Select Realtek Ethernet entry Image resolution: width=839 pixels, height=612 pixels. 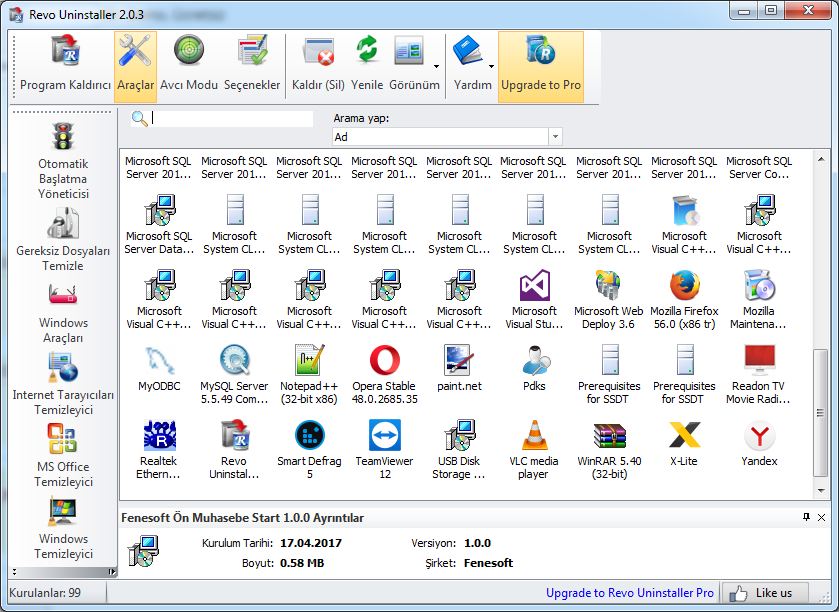click(x=159, y=449)
